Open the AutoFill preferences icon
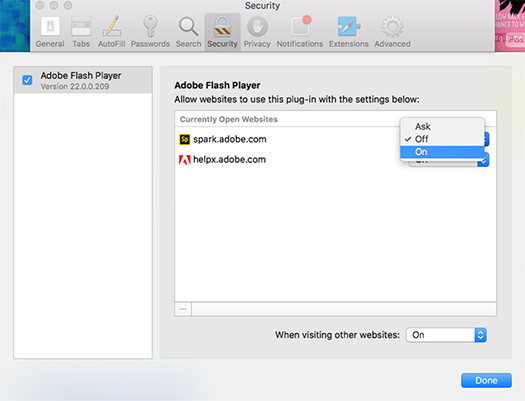 pos(111,32)
